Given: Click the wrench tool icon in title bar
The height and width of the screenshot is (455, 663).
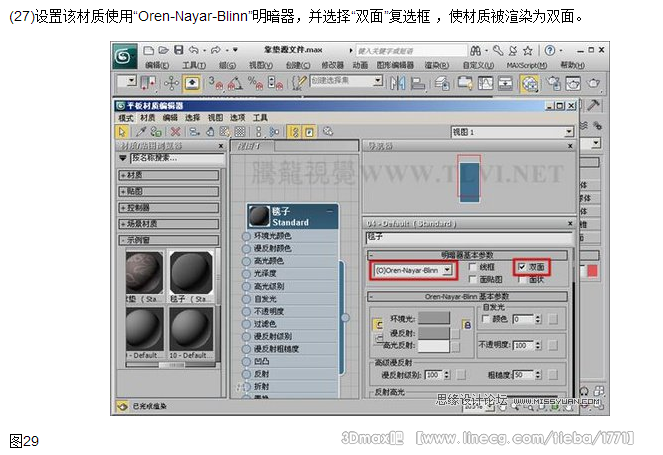Looking at the screenshot, I should click(498, 51).
